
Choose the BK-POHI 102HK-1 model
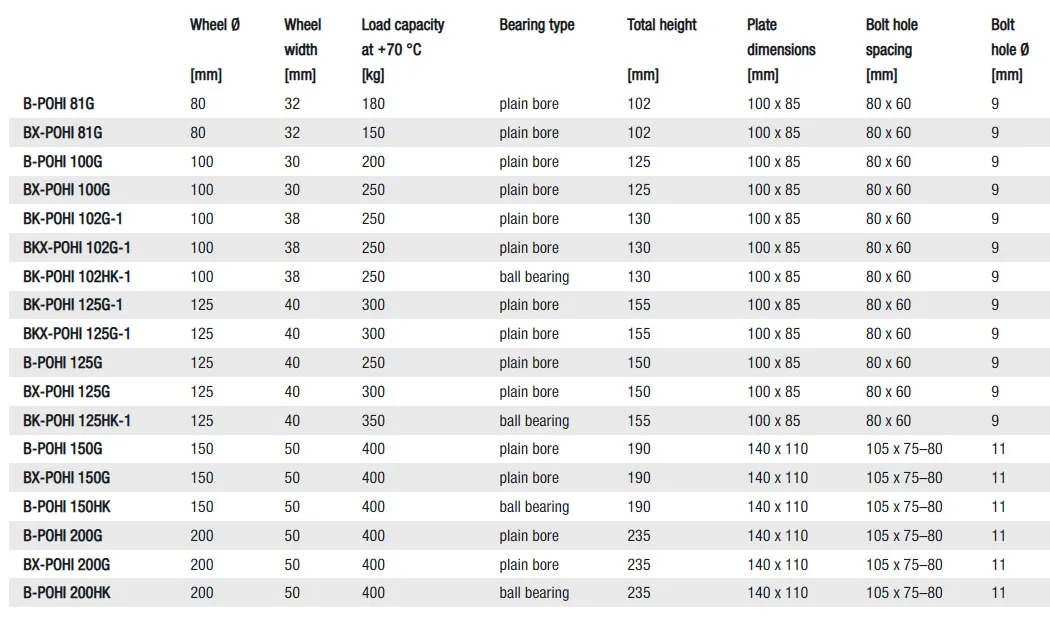pos(76,277)
